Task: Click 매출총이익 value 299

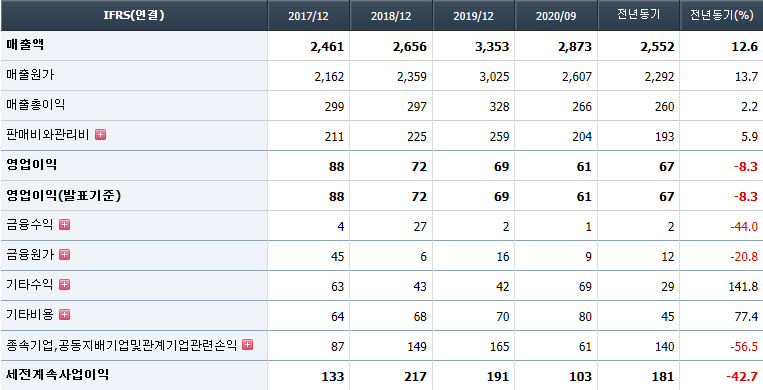Action: (x=334, y=107)
